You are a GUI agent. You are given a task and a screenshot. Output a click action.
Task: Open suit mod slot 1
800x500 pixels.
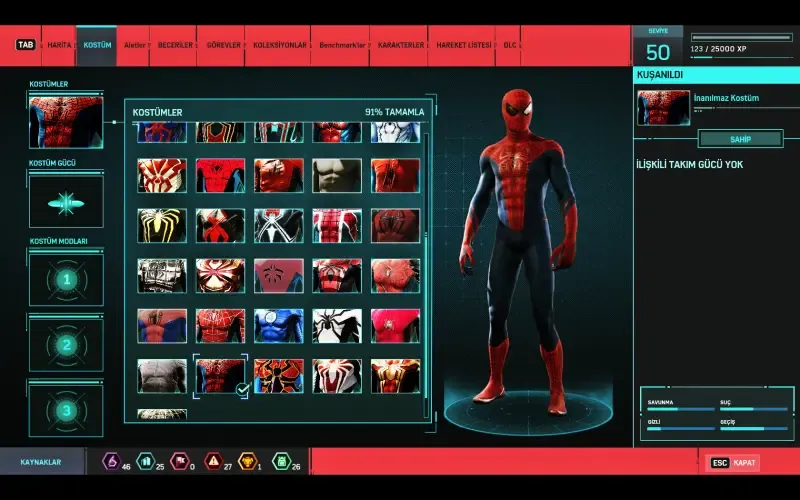pos(66,279)
